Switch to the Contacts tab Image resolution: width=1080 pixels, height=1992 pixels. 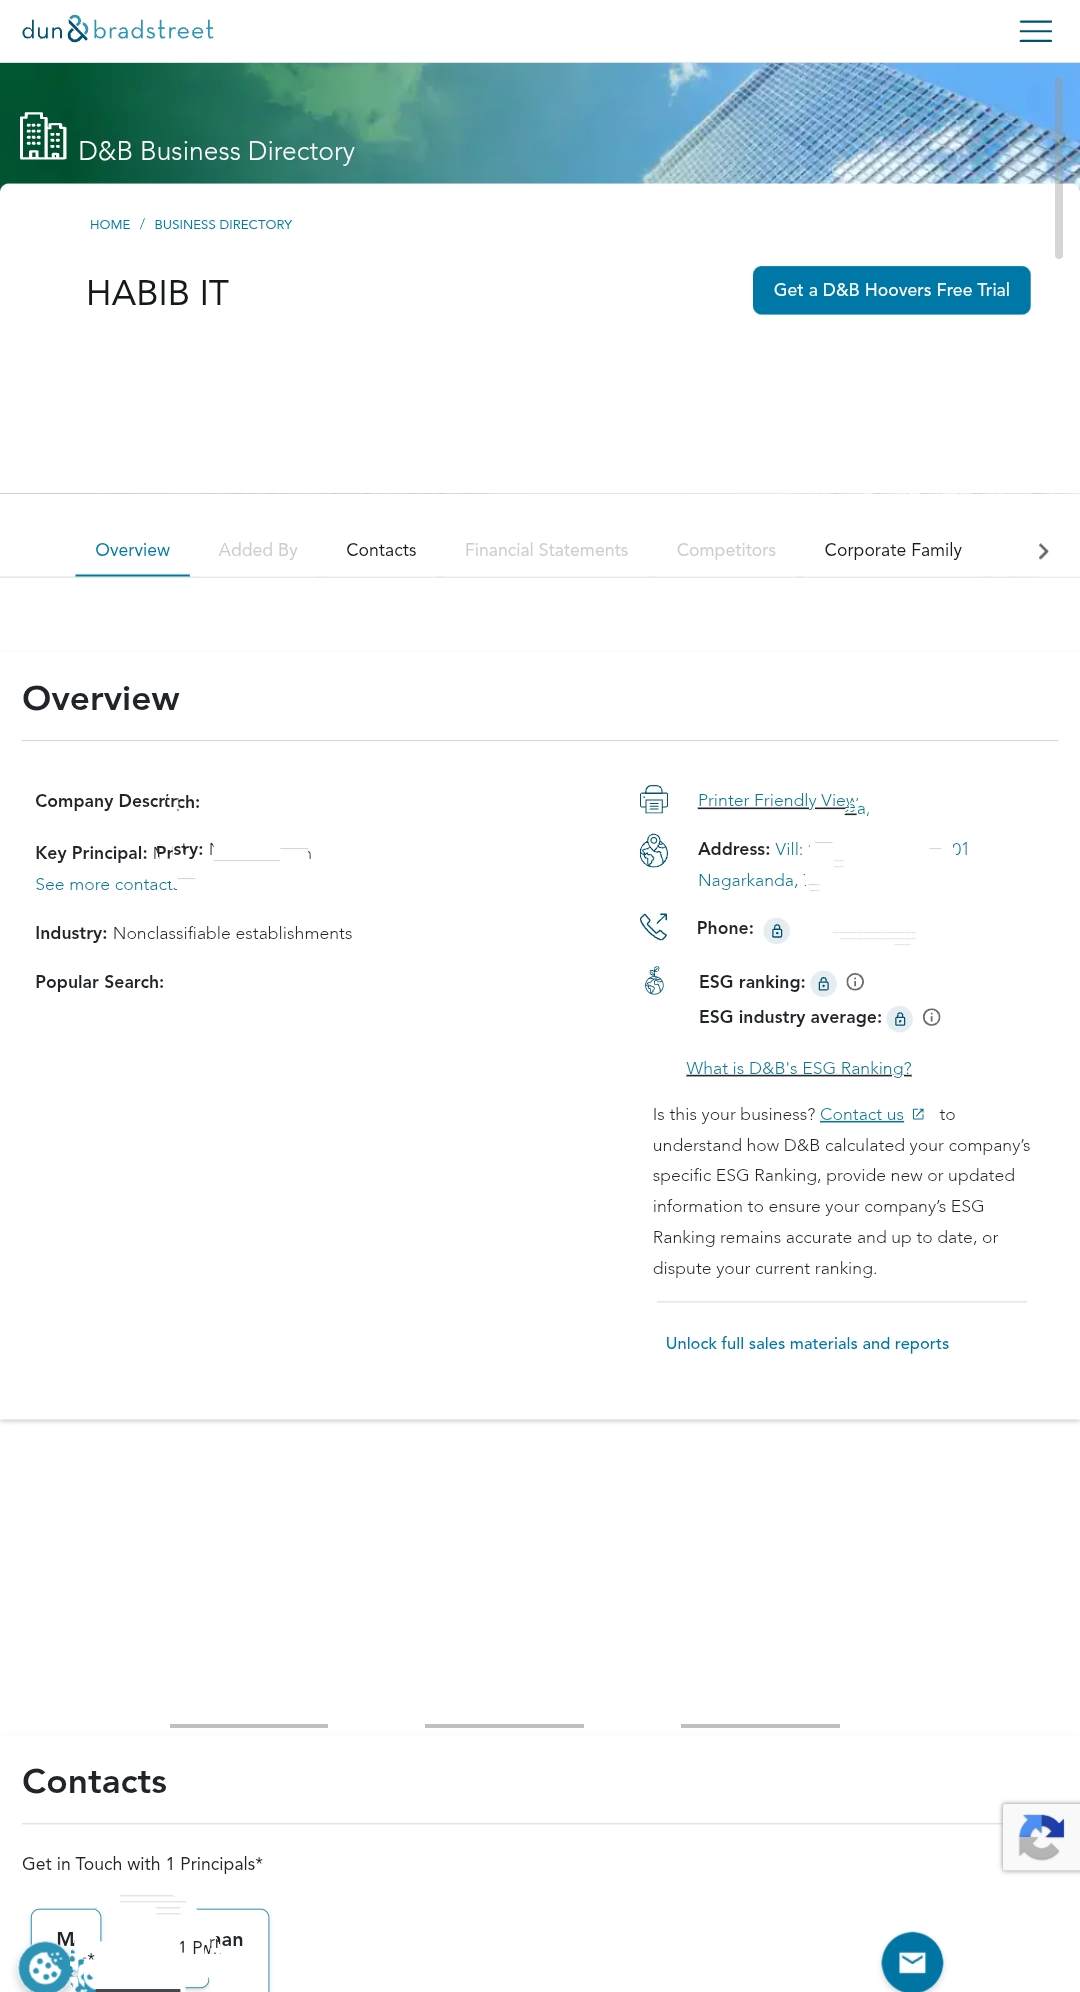click(x=381, y=550)
